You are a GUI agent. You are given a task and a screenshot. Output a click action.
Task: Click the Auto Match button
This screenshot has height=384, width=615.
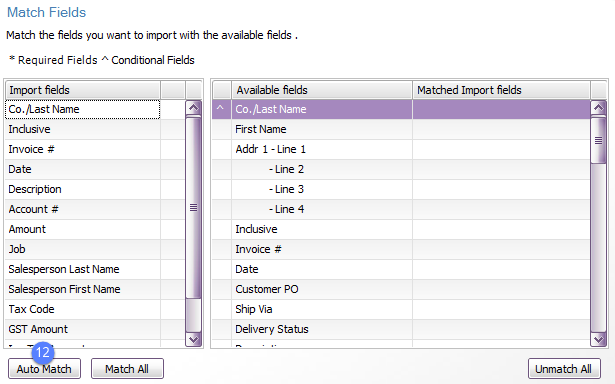pyautogui.click(x=44, y=369)
